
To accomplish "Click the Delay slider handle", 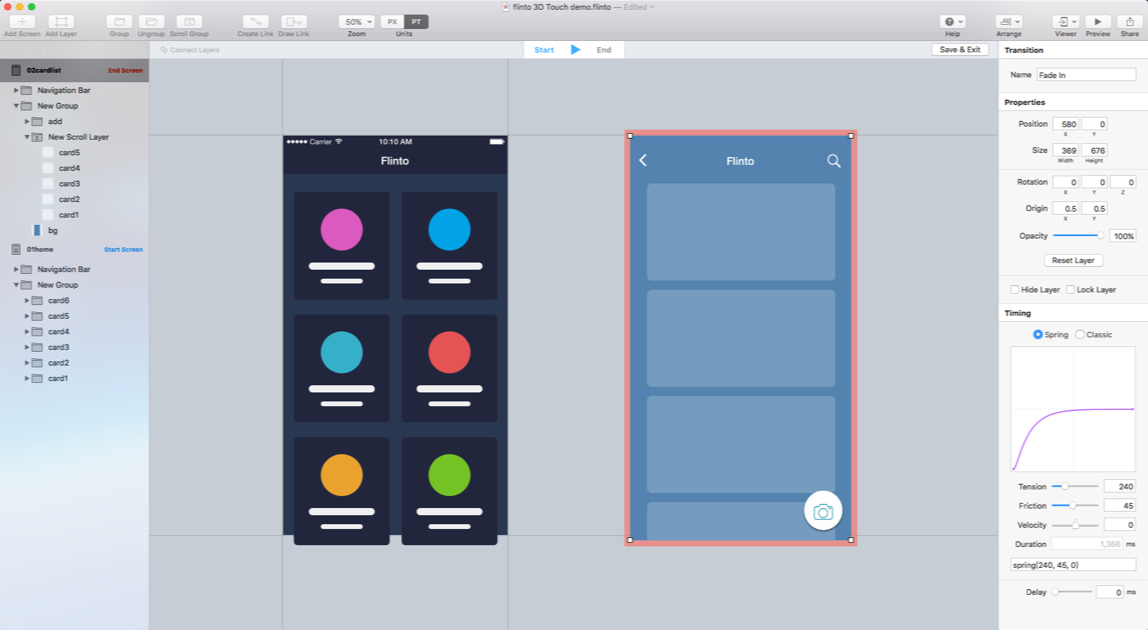I will pyautogui.click(x=1056, y=592).
